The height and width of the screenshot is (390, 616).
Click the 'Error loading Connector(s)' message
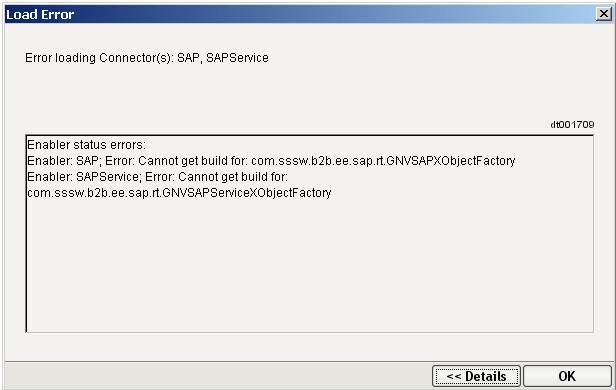pos(147,58)
